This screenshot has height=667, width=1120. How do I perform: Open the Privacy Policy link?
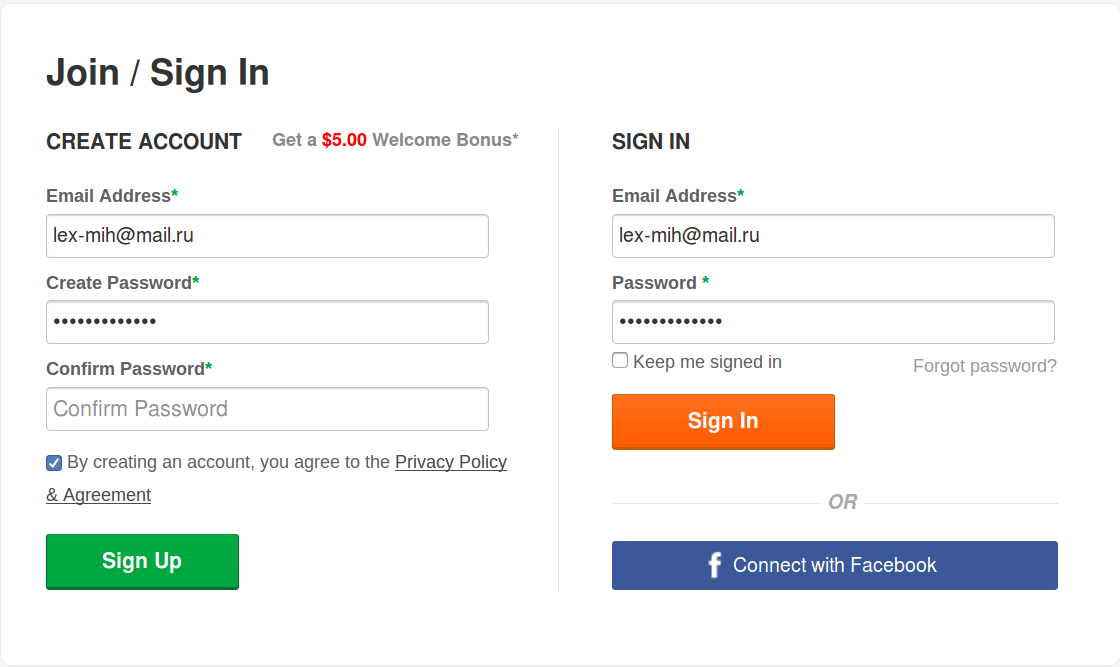[x=451, y=462]
